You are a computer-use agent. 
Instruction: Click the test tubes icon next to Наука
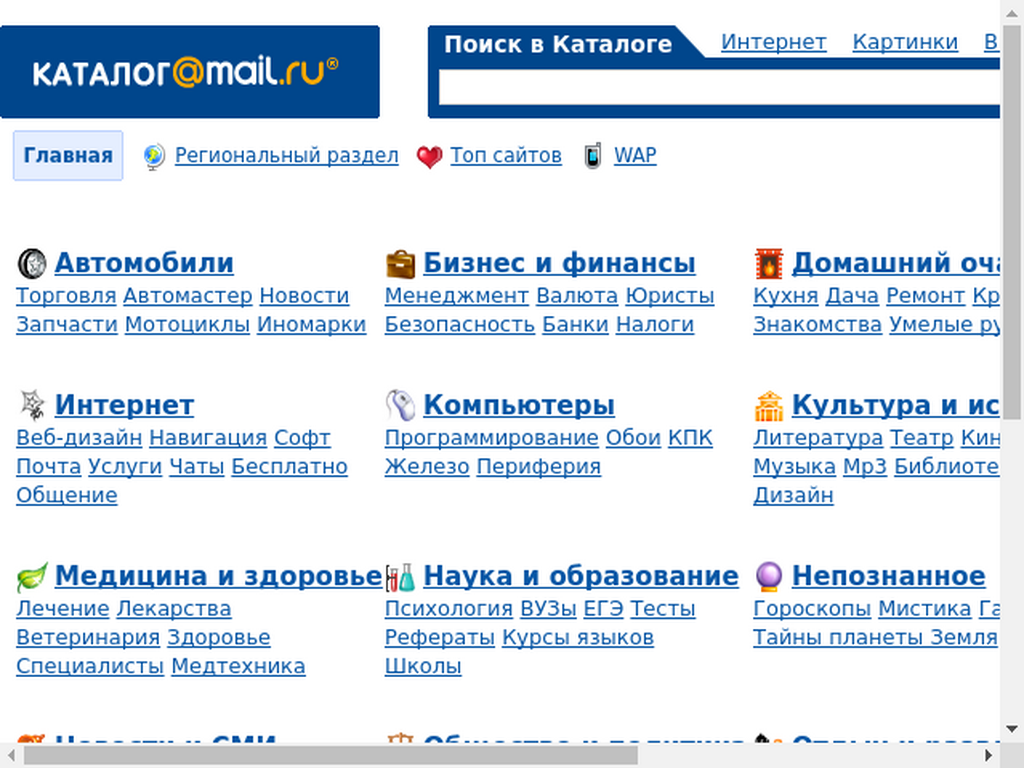point(400,577)
